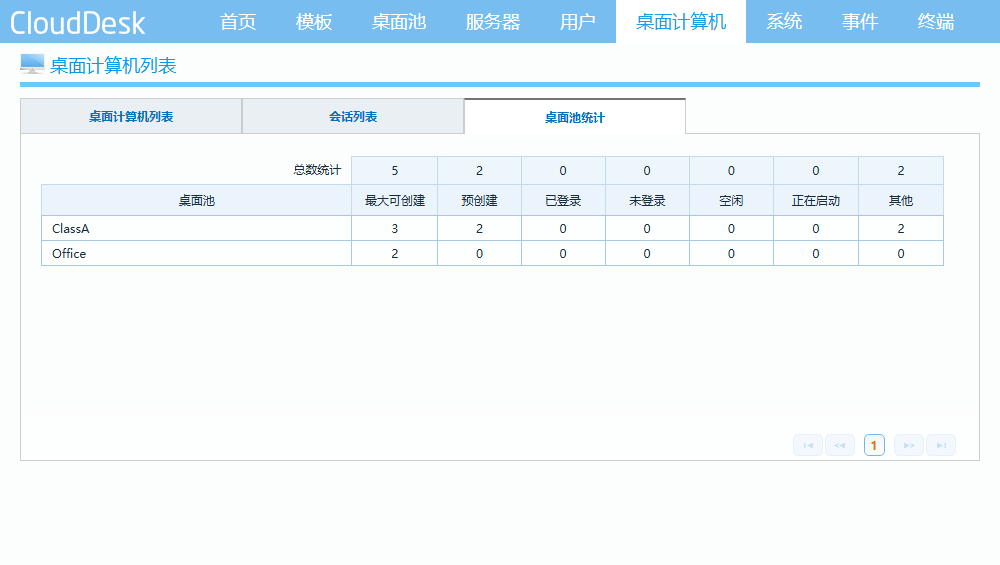The image size is (1000, 565).
Task: Click total 其他 value 2
Action: pyautogui.click(x=901, y=170)
